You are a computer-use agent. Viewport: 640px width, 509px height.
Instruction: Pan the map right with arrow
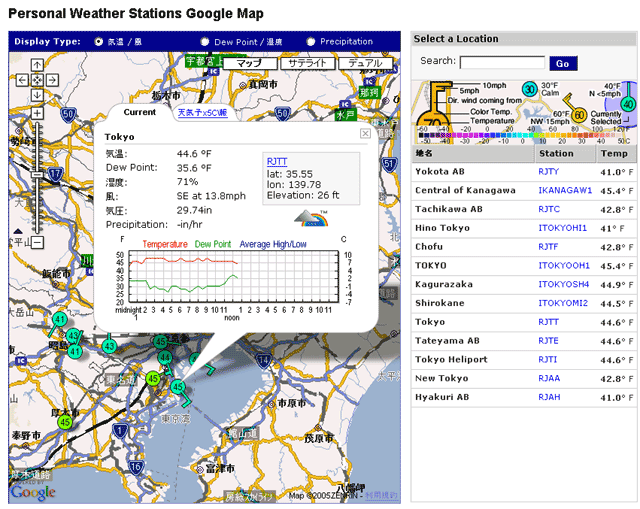(52, 80)
